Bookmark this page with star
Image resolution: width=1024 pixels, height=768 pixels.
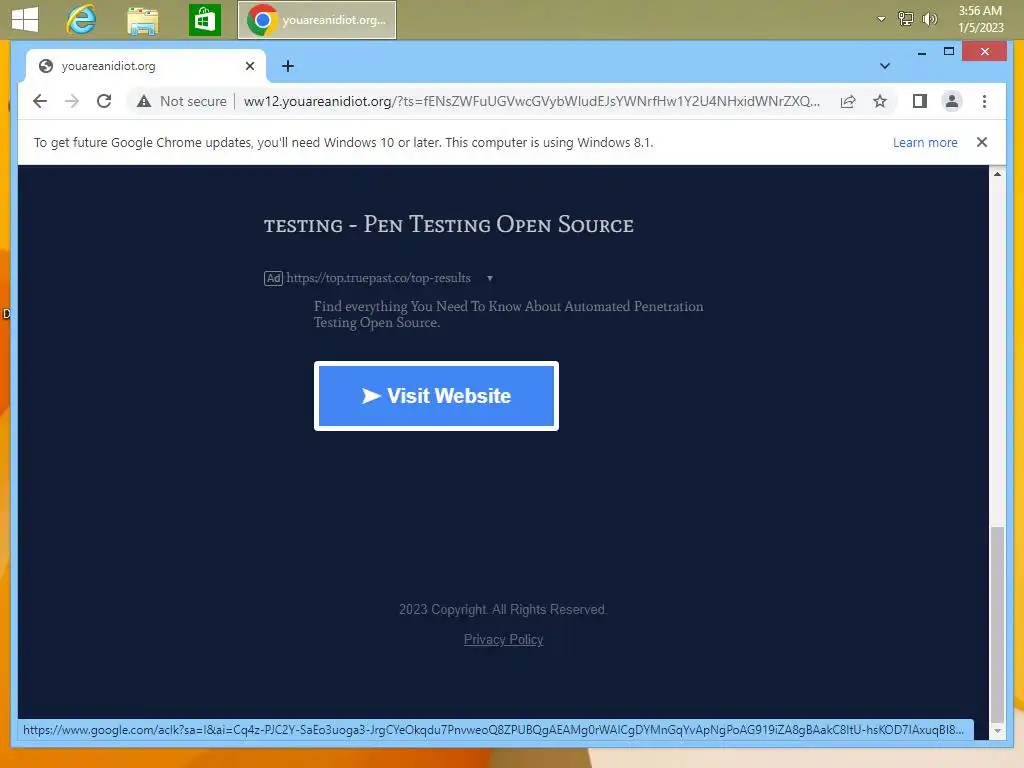tap(880, 101)
